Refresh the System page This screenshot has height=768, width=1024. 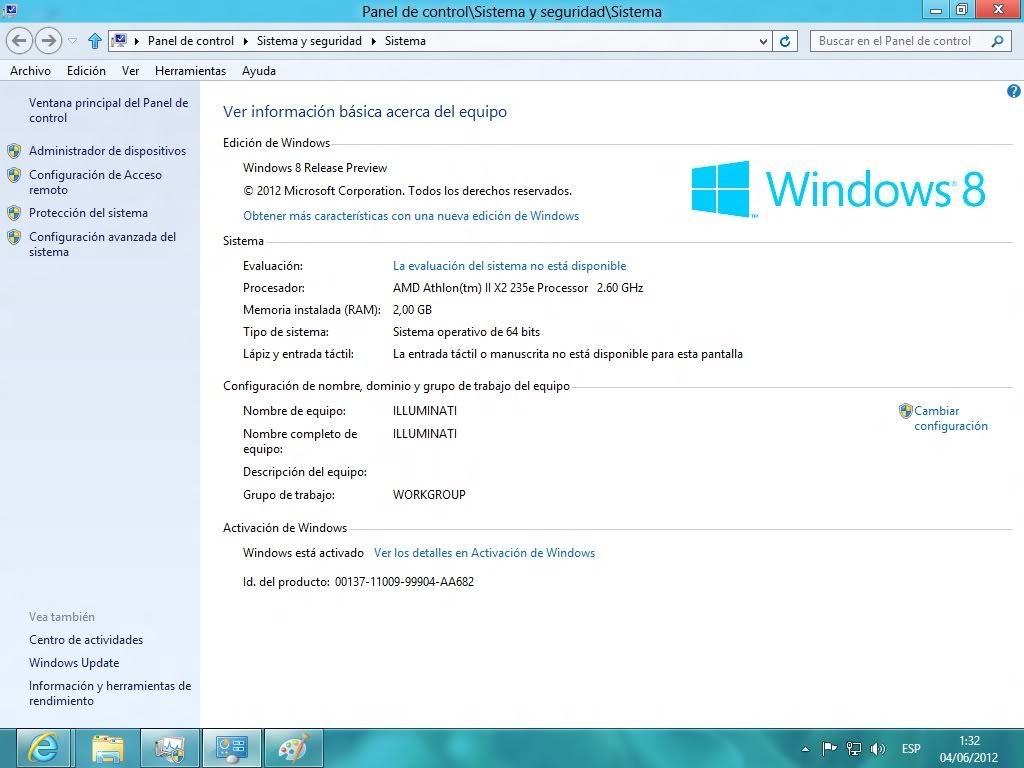click(785, 41)
